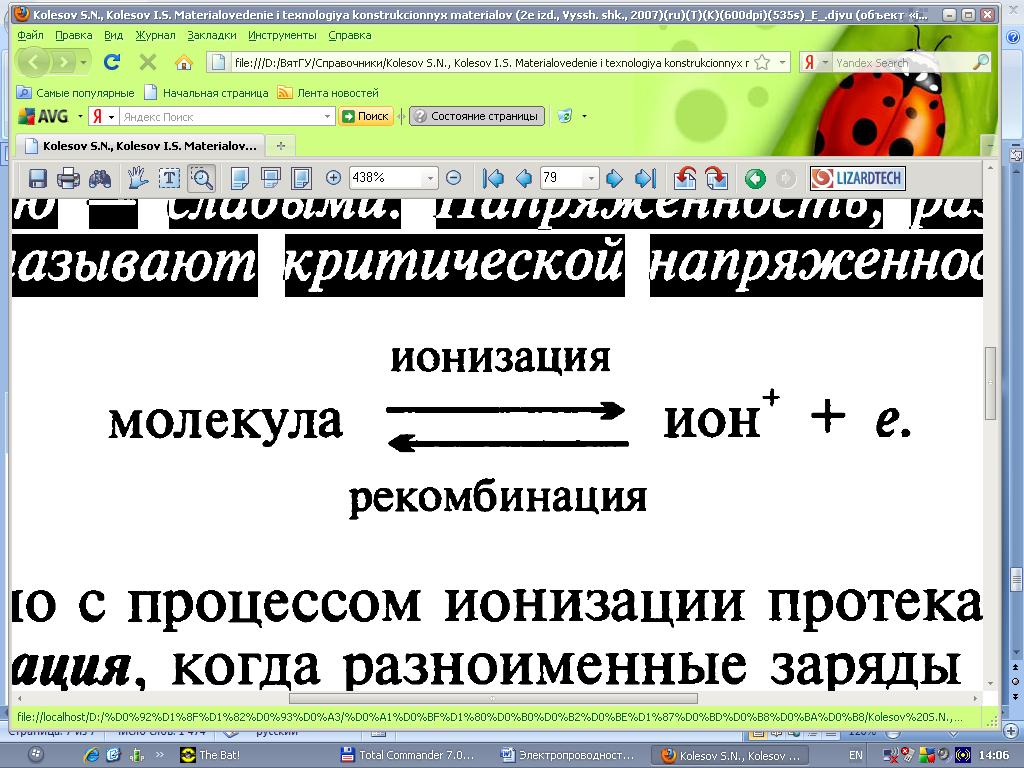Image resolution: width=1024 pixels, height=768 pixels.
Task: Save the DjVu document with the floppy icon
Action: (37, 178)
